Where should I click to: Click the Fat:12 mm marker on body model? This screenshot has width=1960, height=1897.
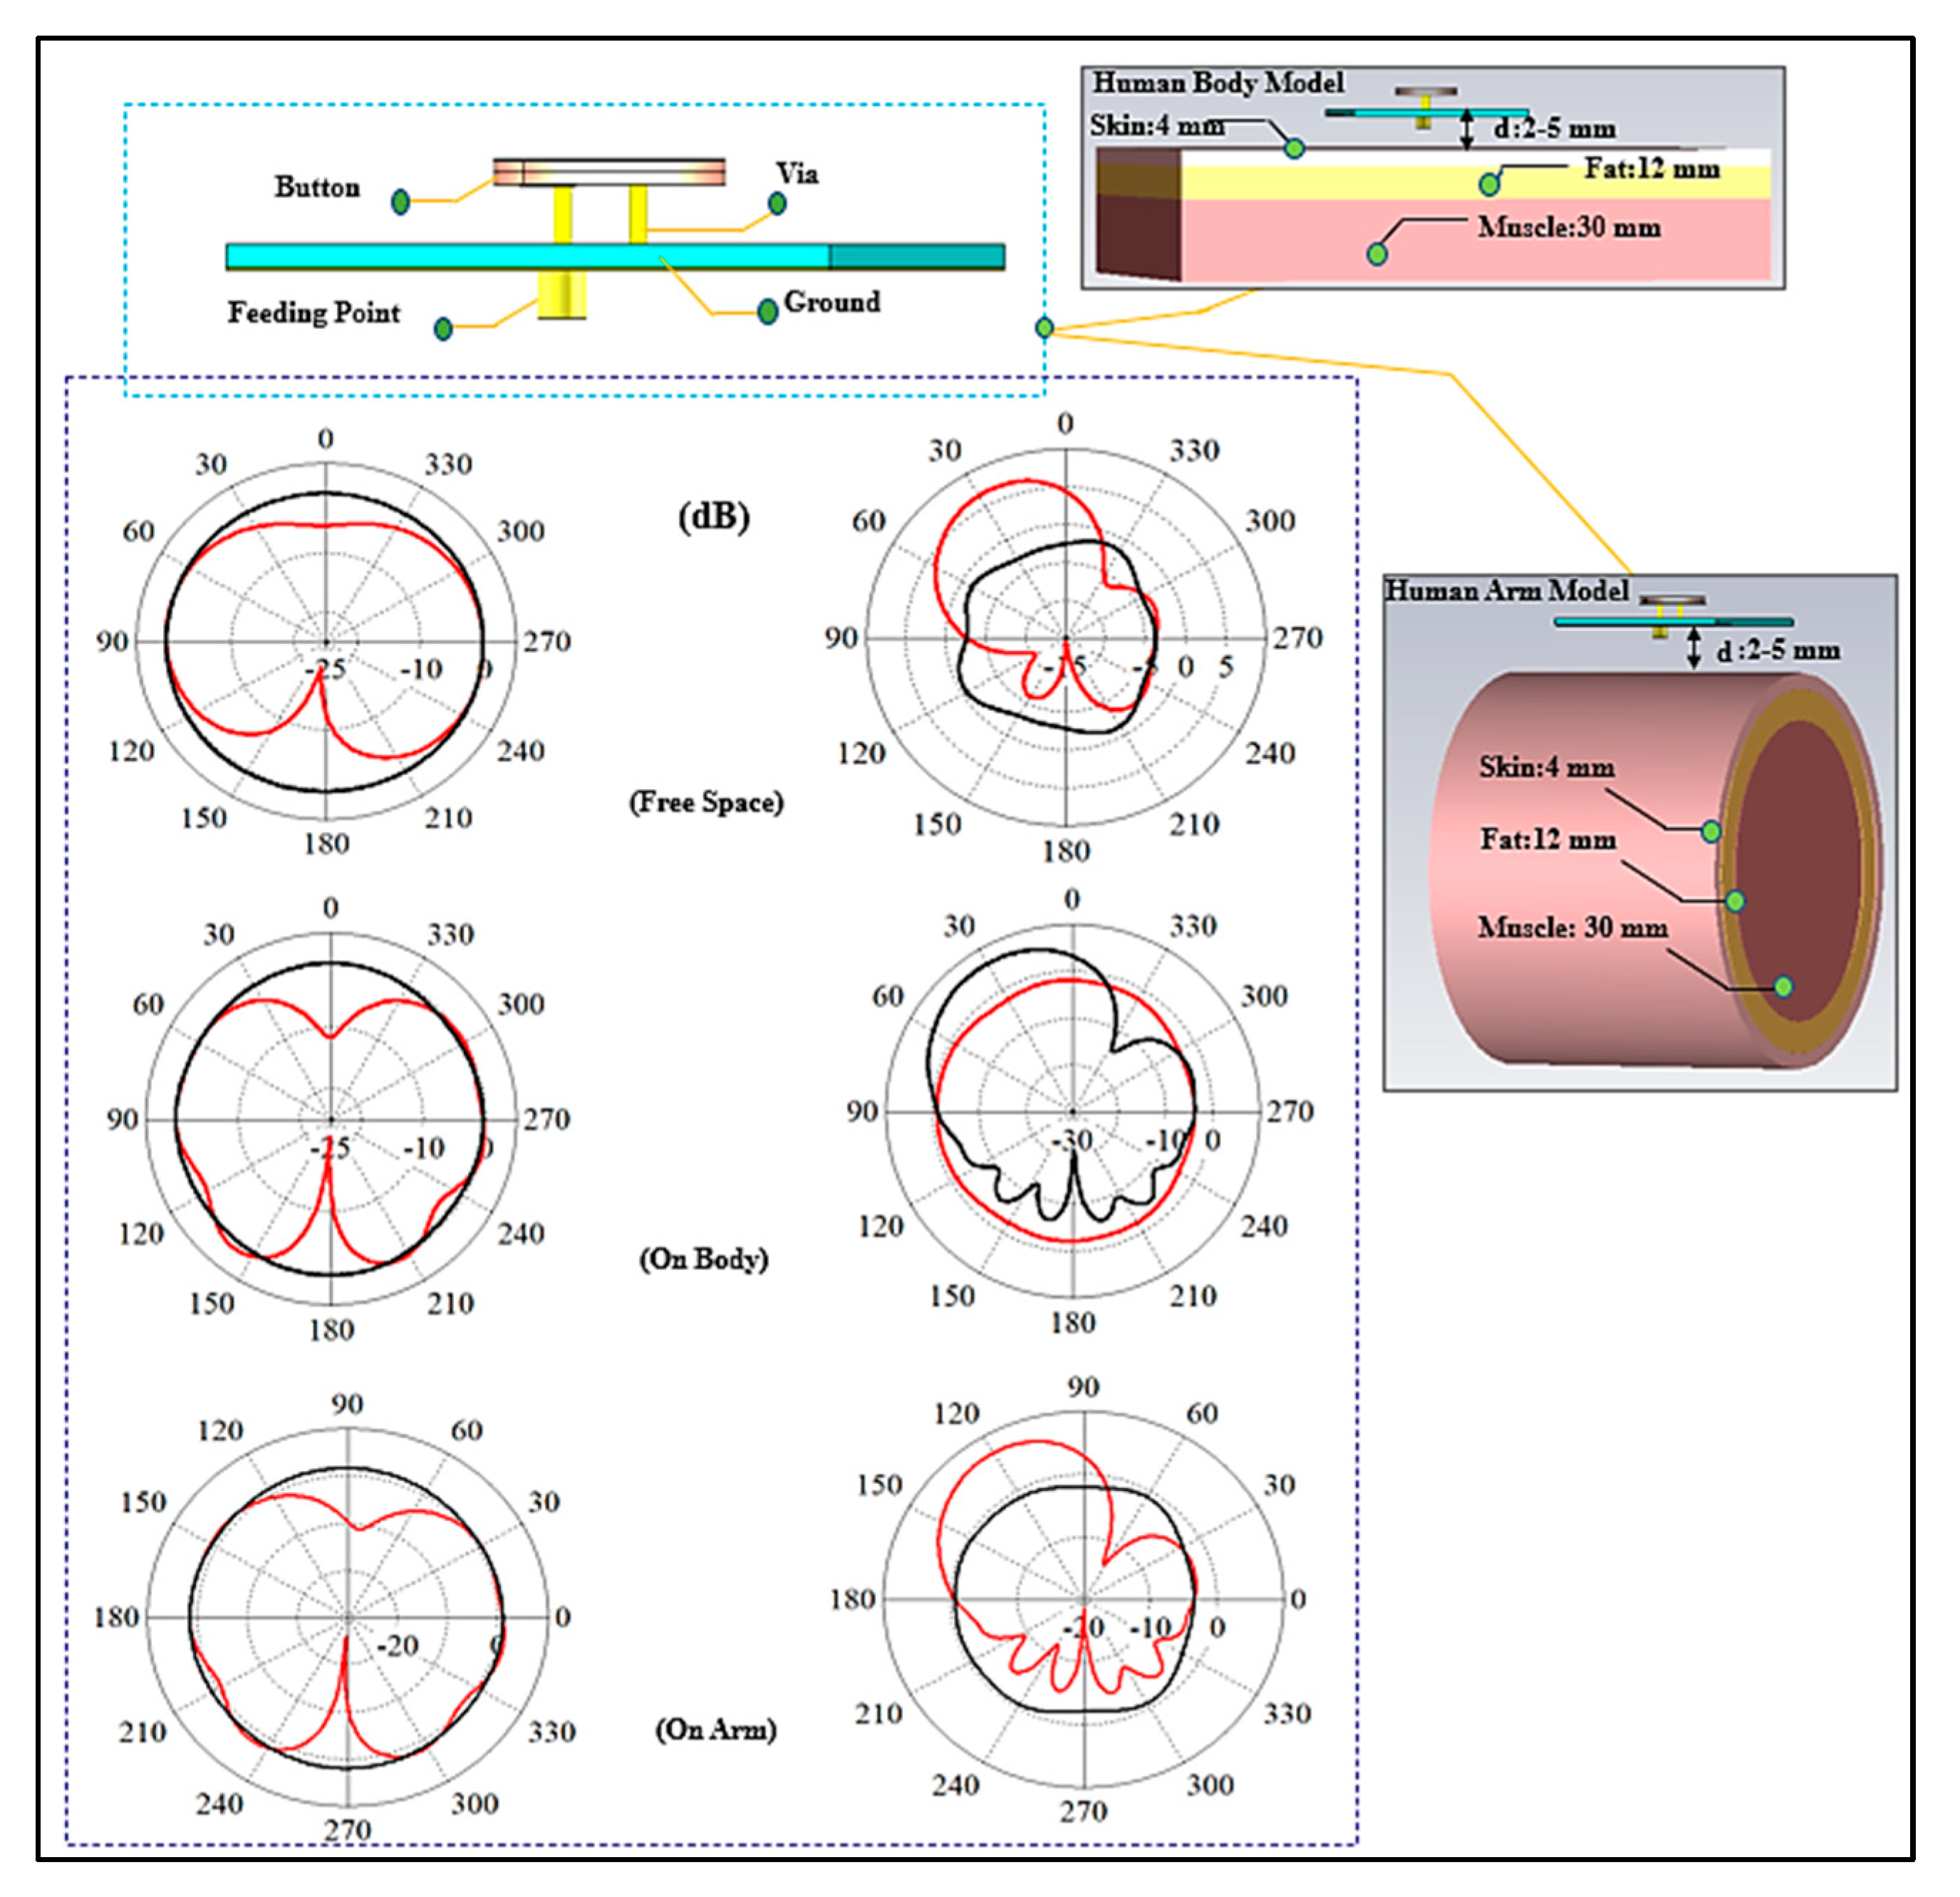(x=1489, y=184)
